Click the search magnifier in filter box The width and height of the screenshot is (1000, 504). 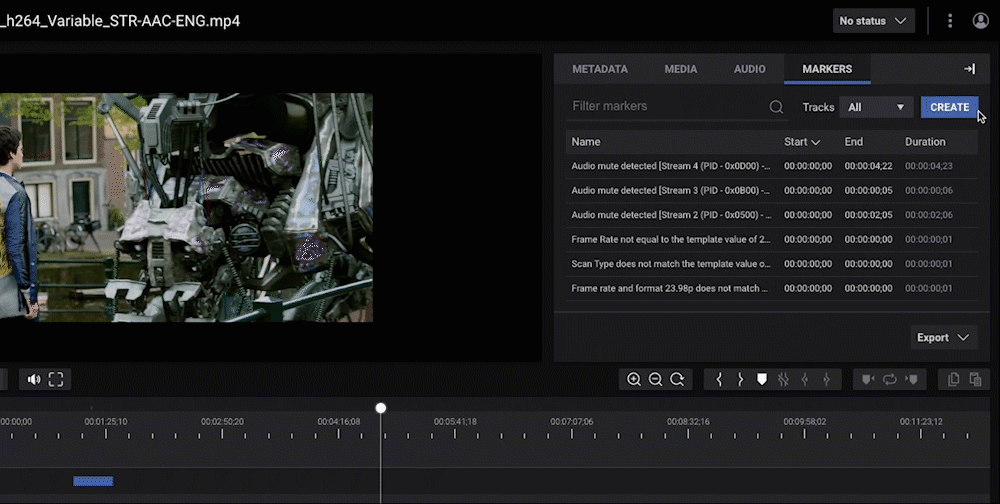776,107
